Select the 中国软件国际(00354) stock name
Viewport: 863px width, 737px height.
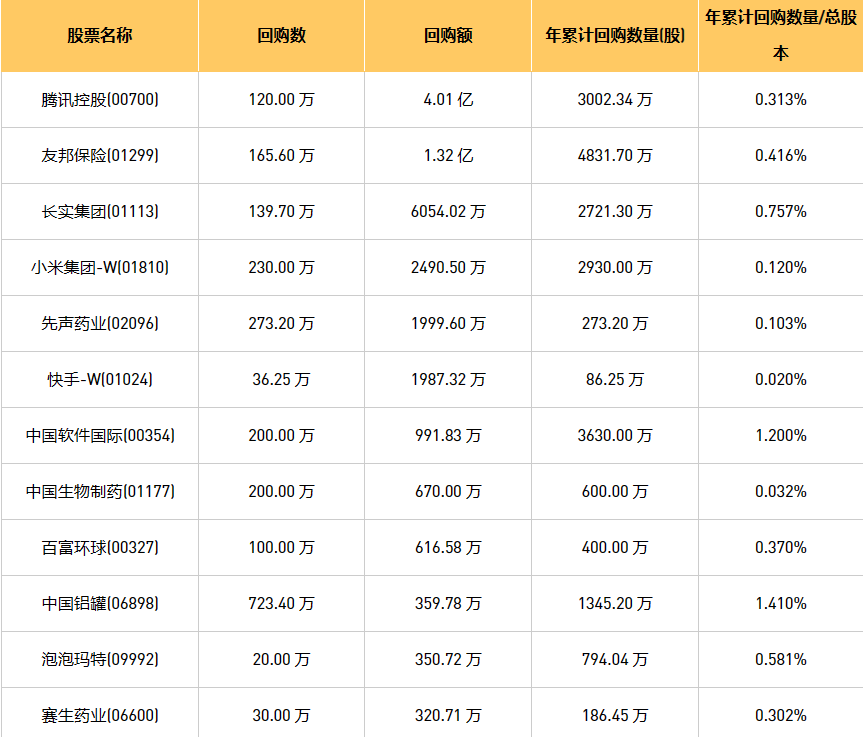100,436
